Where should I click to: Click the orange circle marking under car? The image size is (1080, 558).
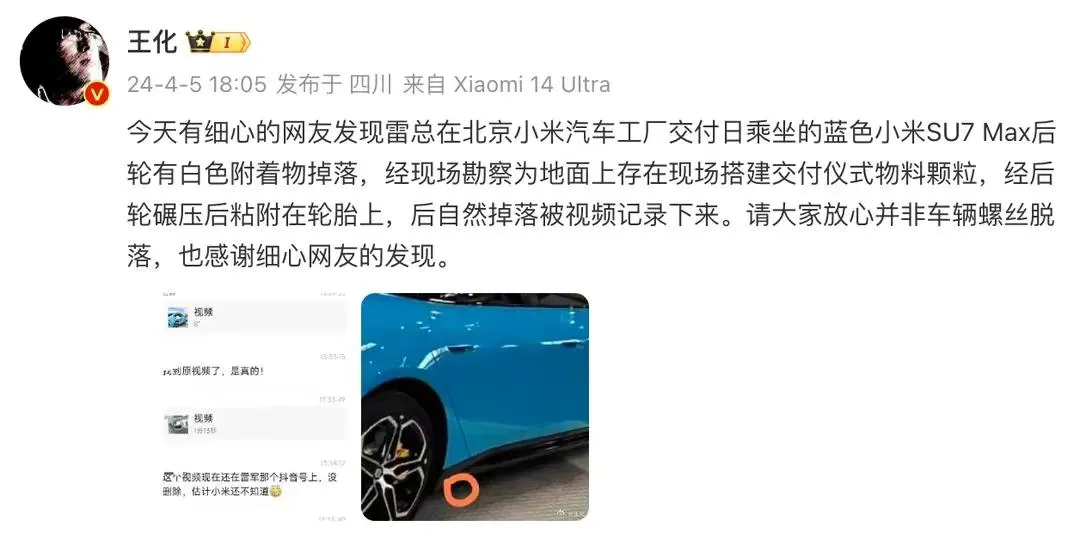[x=460, y=487]
